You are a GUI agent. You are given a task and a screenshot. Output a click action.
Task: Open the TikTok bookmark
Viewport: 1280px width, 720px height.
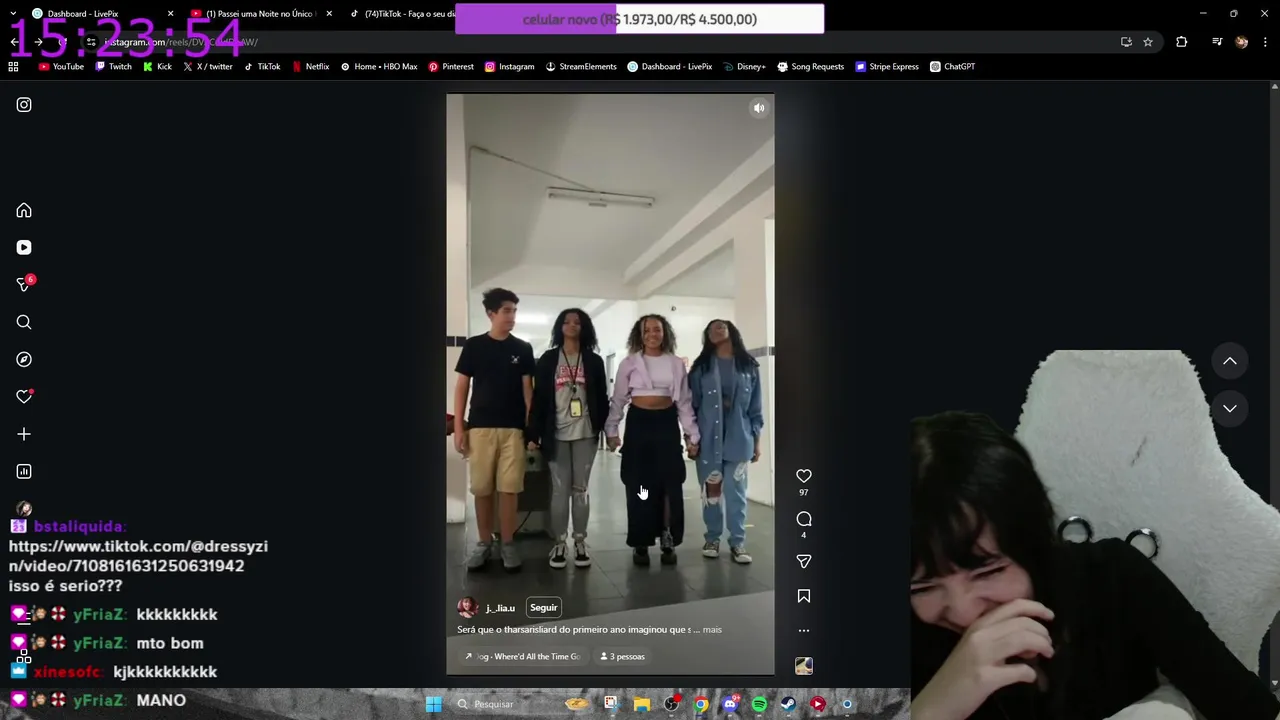[262, 67]
